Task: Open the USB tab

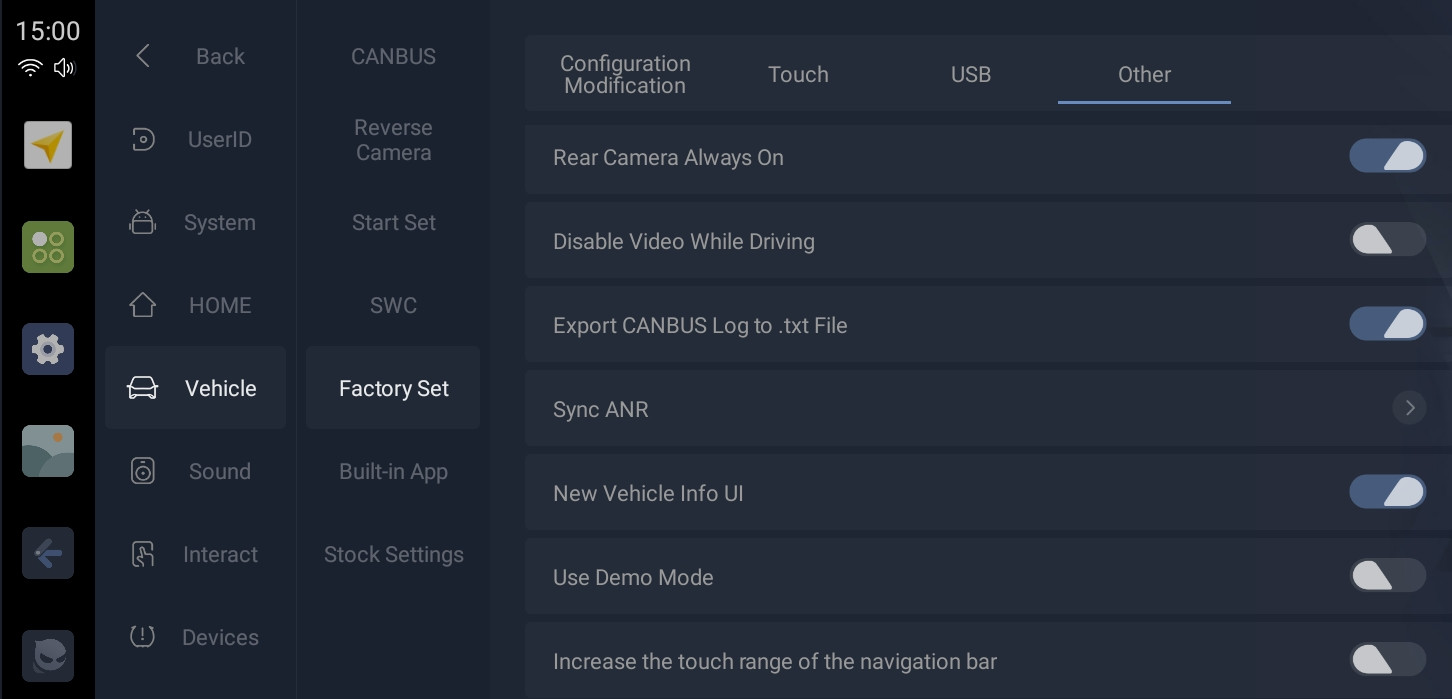Action: (x=971, y=74)
